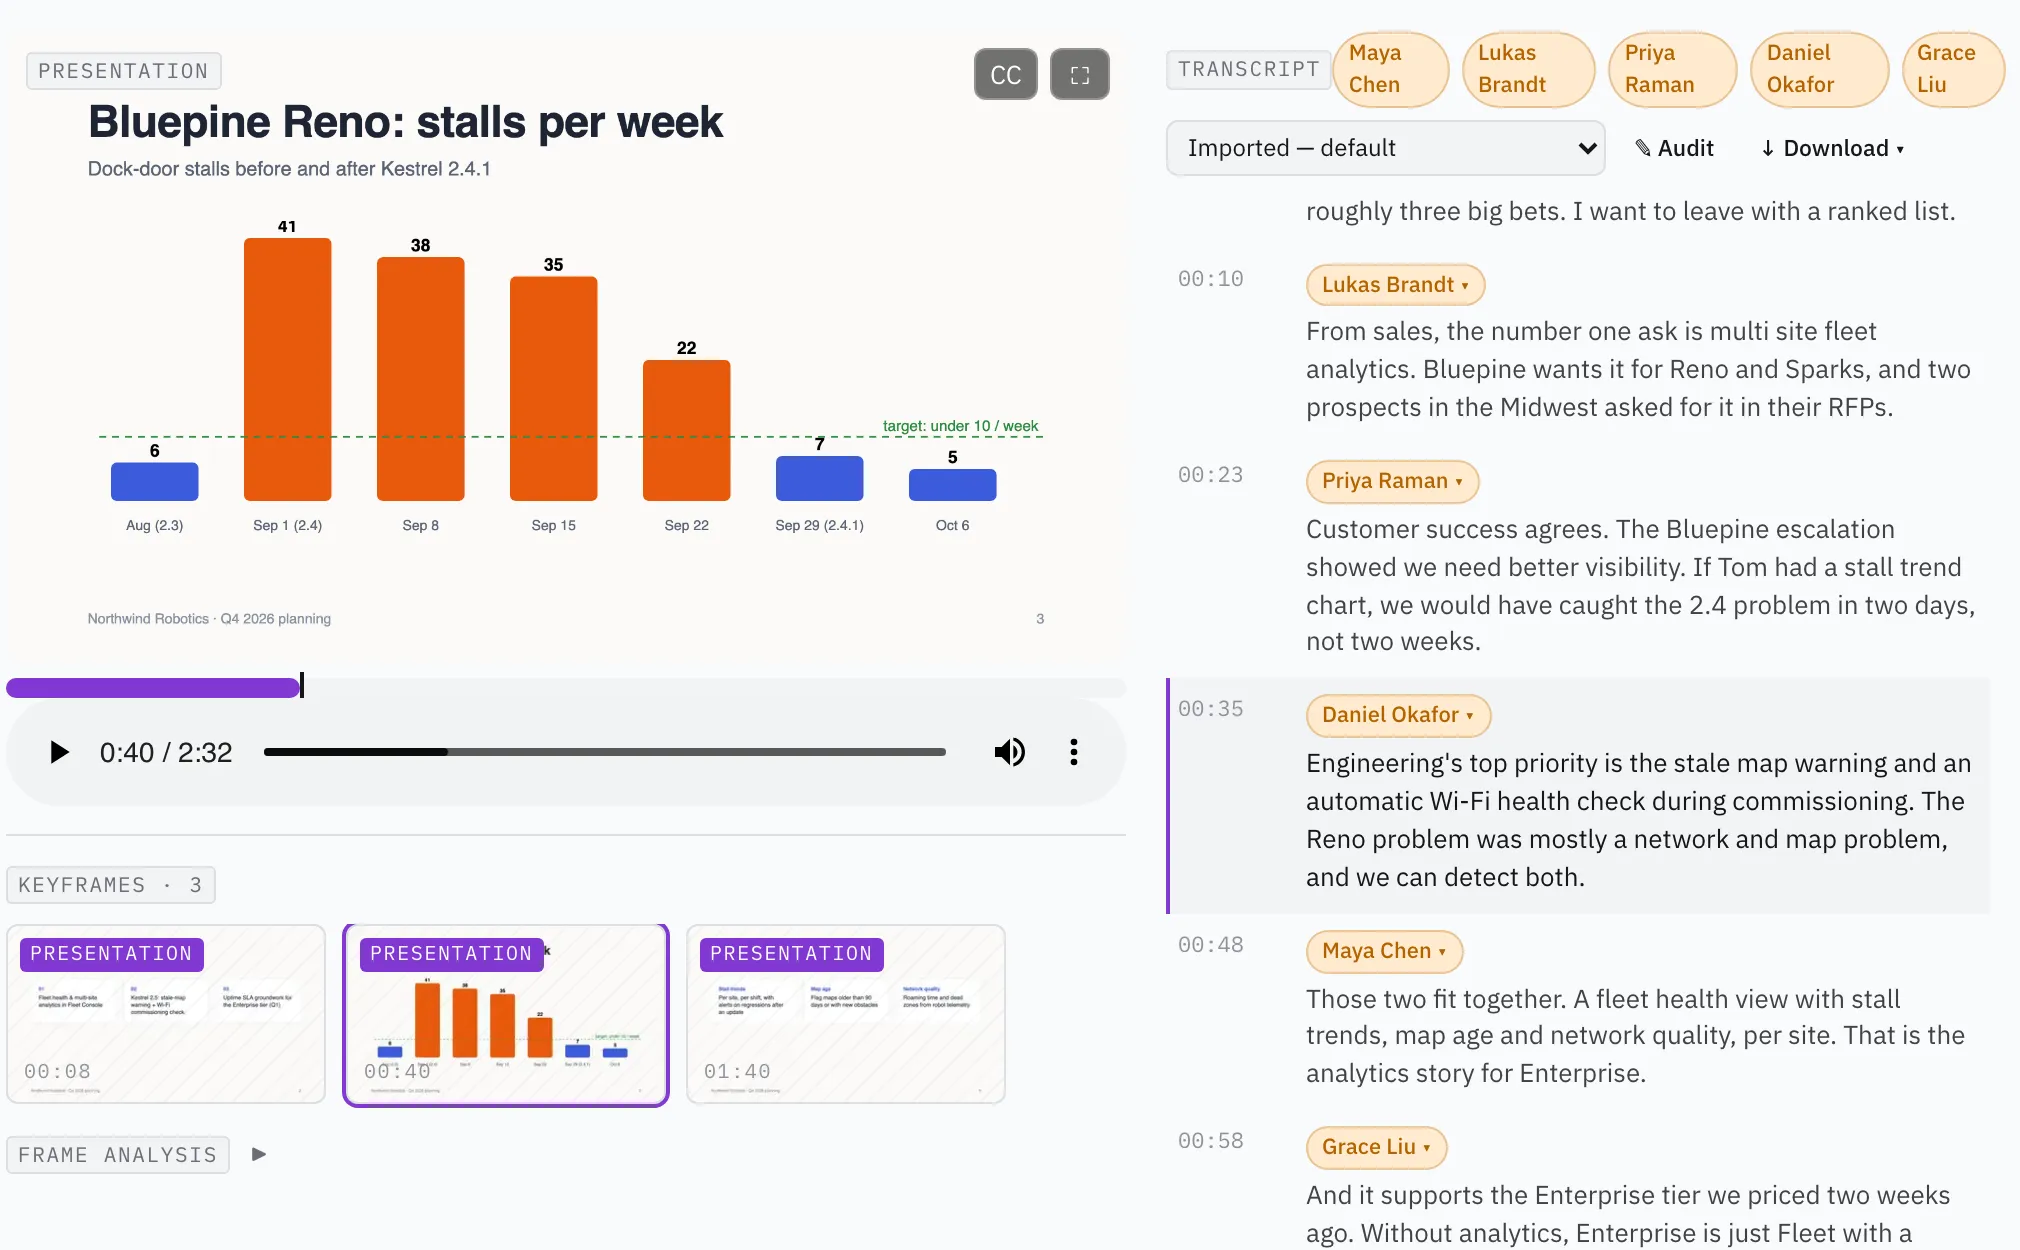2020x1250 pixels.
Task: Open the 00:08 keyframe thumbnail
Action: click(166, 1014)
